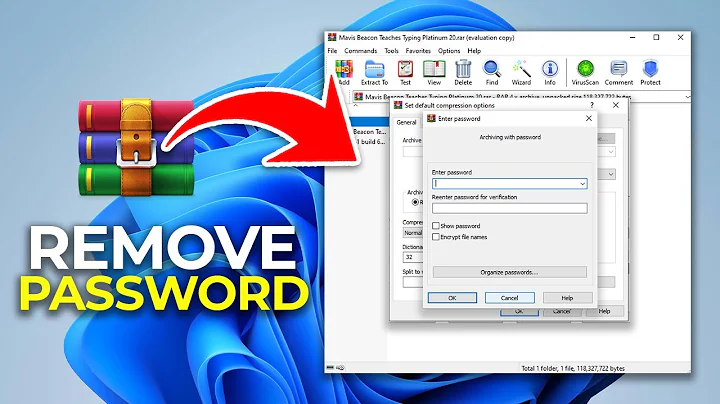Focus the Reenter password for verification field
The width and height of the screenshot is (720, 404).
click(510, 208)
